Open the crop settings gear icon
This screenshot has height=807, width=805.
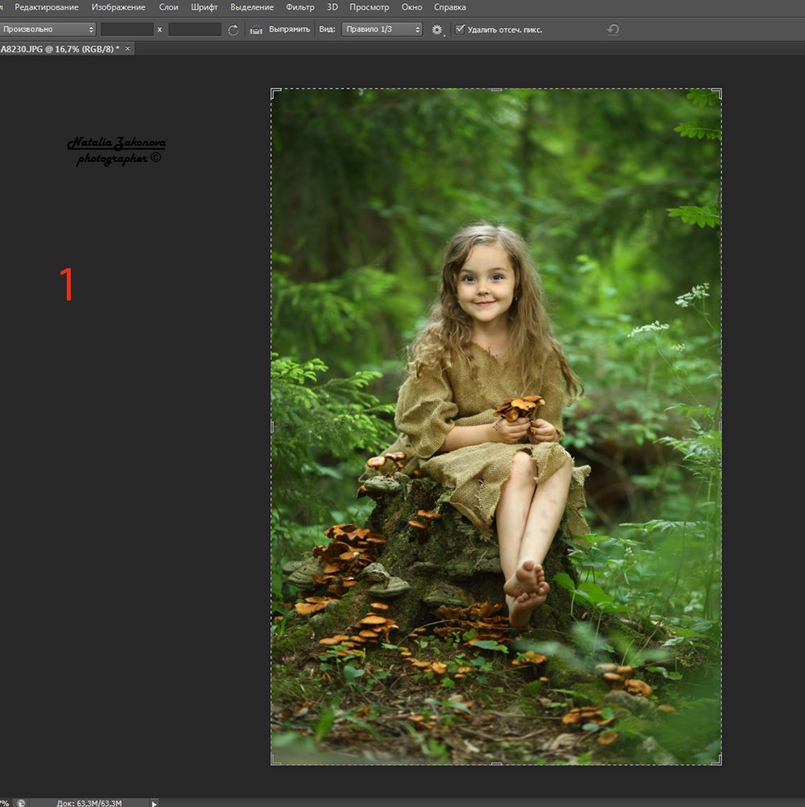pos(437,30)
